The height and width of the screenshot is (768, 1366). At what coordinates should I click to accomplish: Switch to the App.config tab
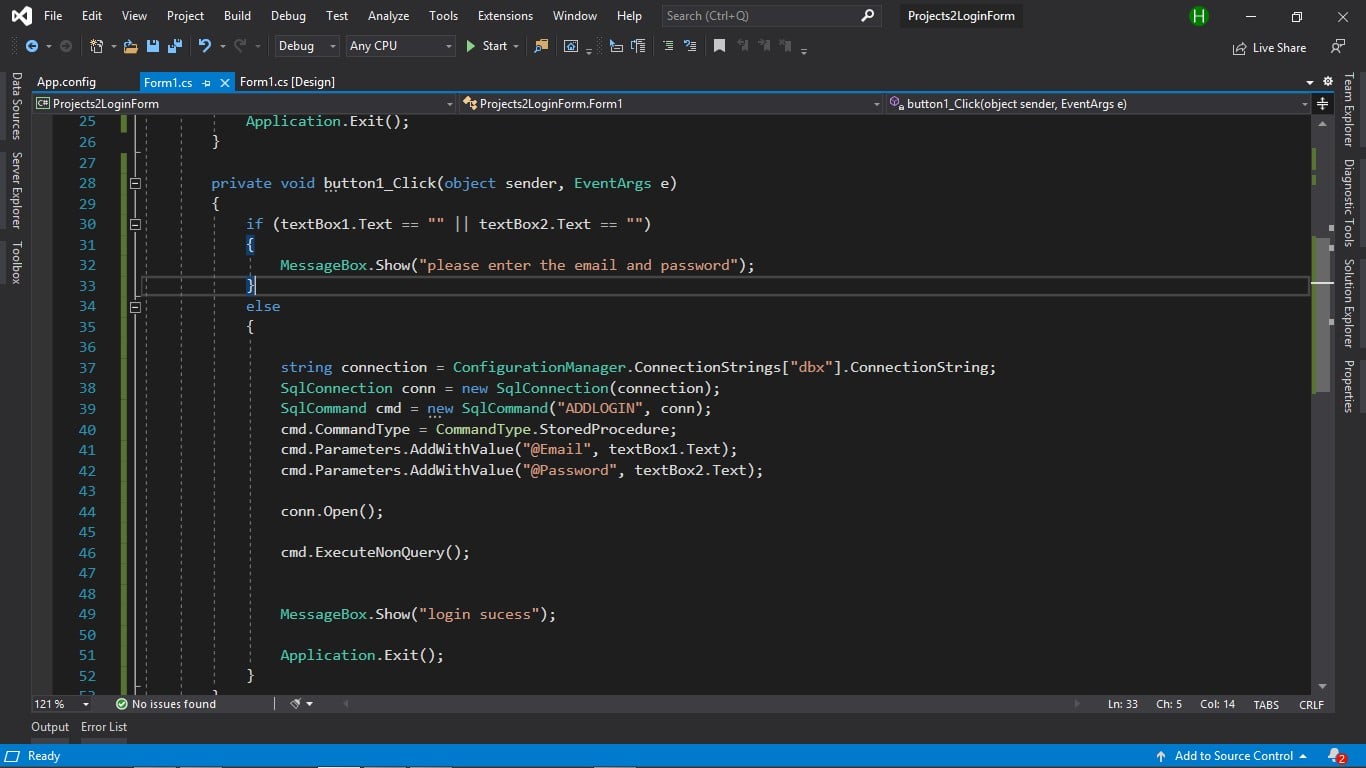coord(66,82)
